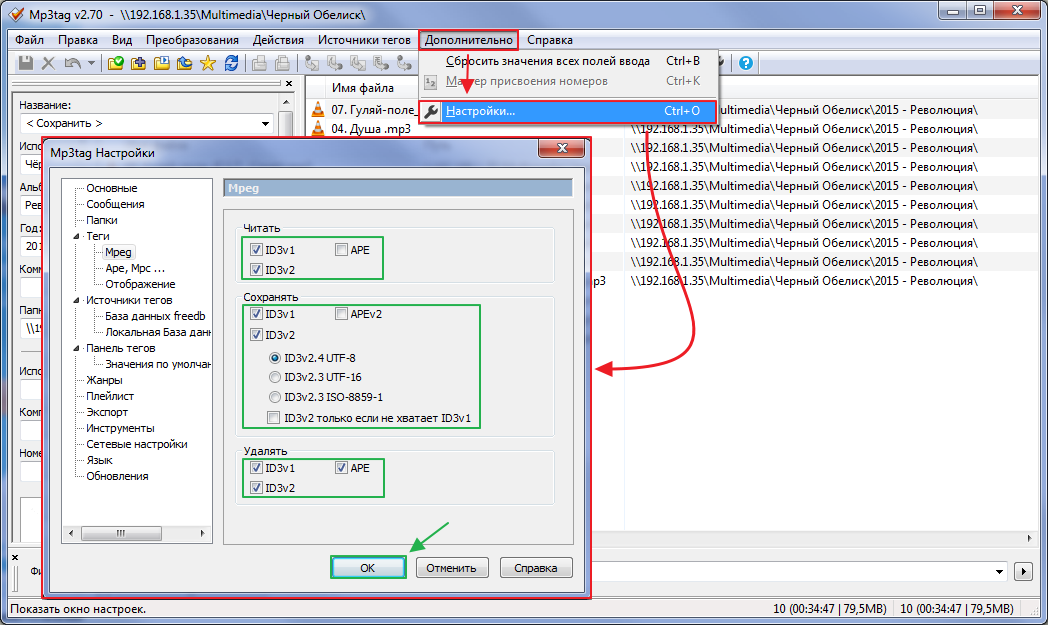Click the fifth converter icon in toolbar

(404, 63)
